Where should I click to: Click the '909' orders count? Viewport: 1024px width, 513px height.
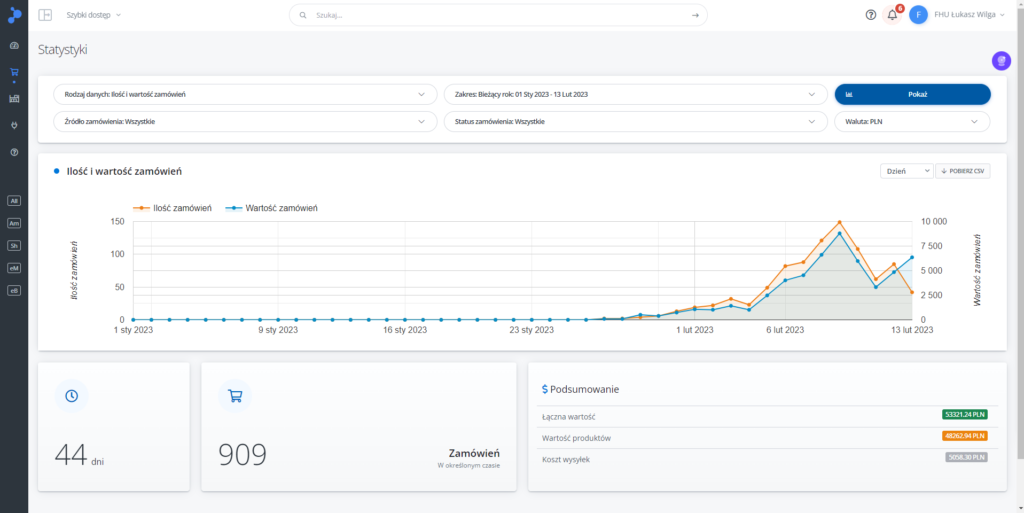242,455
